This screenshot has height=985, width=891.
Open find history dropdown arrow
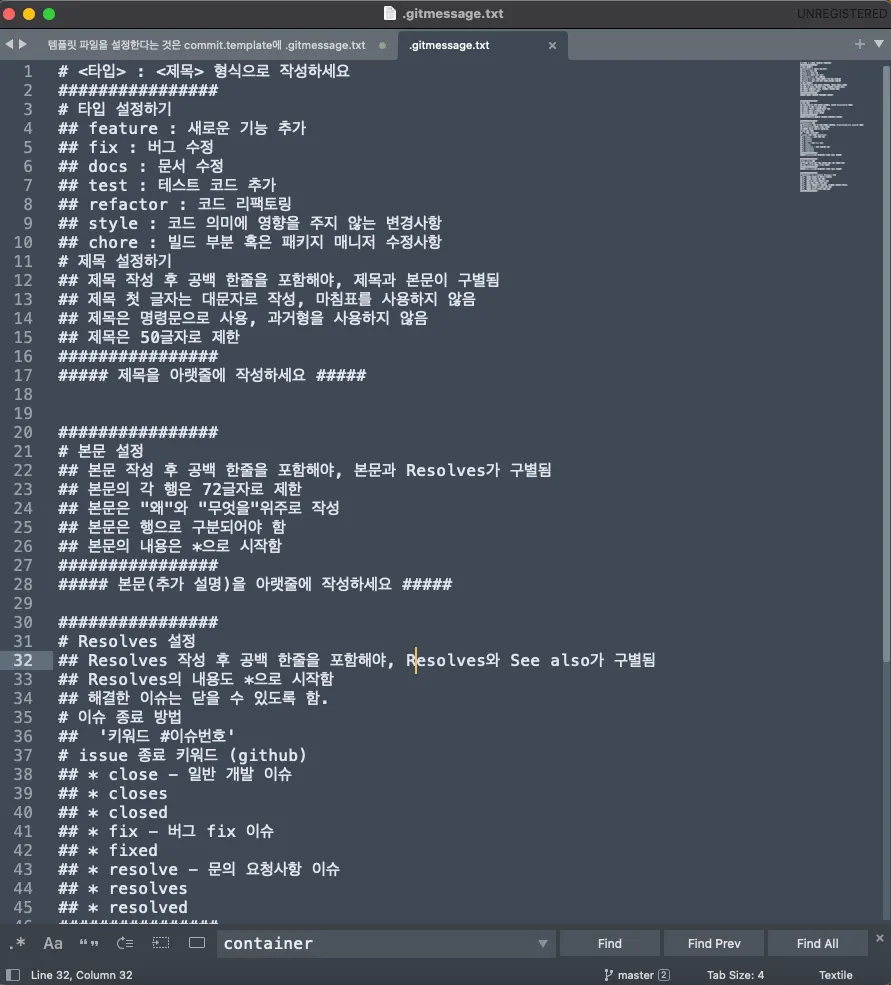point(542,944)
